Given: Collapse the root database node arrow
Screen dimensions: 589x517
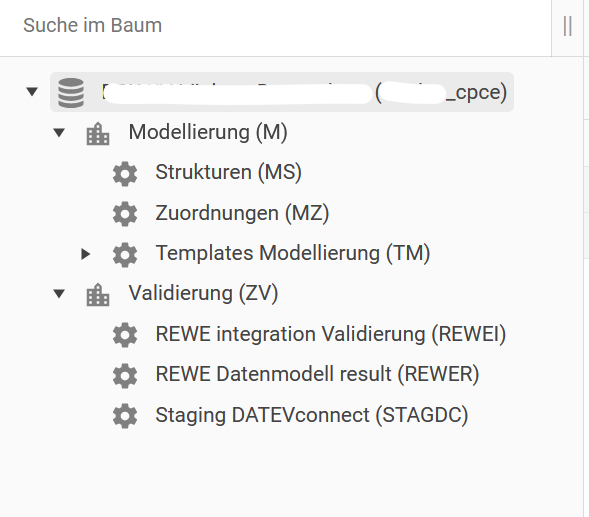Looking at the screenshot, I should pos(32,91).
